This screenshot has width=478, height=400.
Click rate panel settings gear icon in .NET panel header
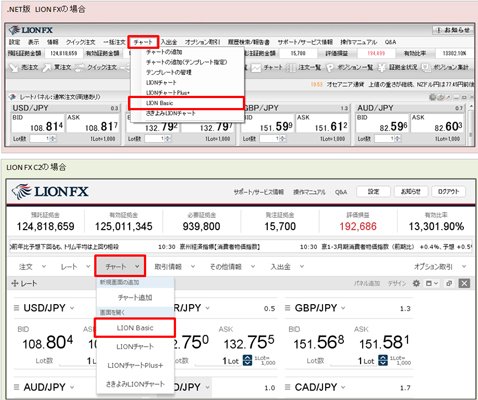coord(433,97)
